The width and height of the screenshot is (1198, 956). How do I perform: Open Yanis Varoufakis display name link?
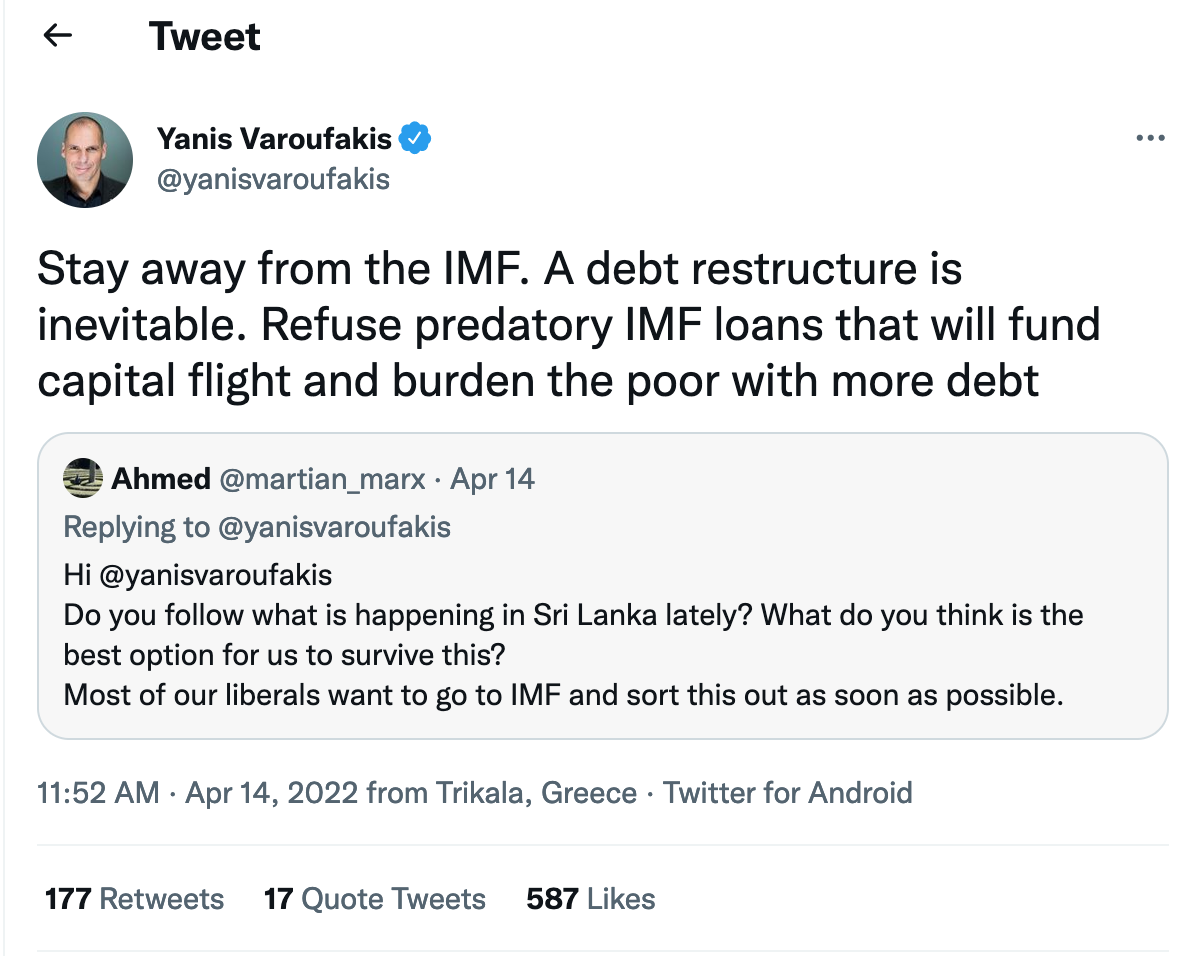(x=274, y=139)
